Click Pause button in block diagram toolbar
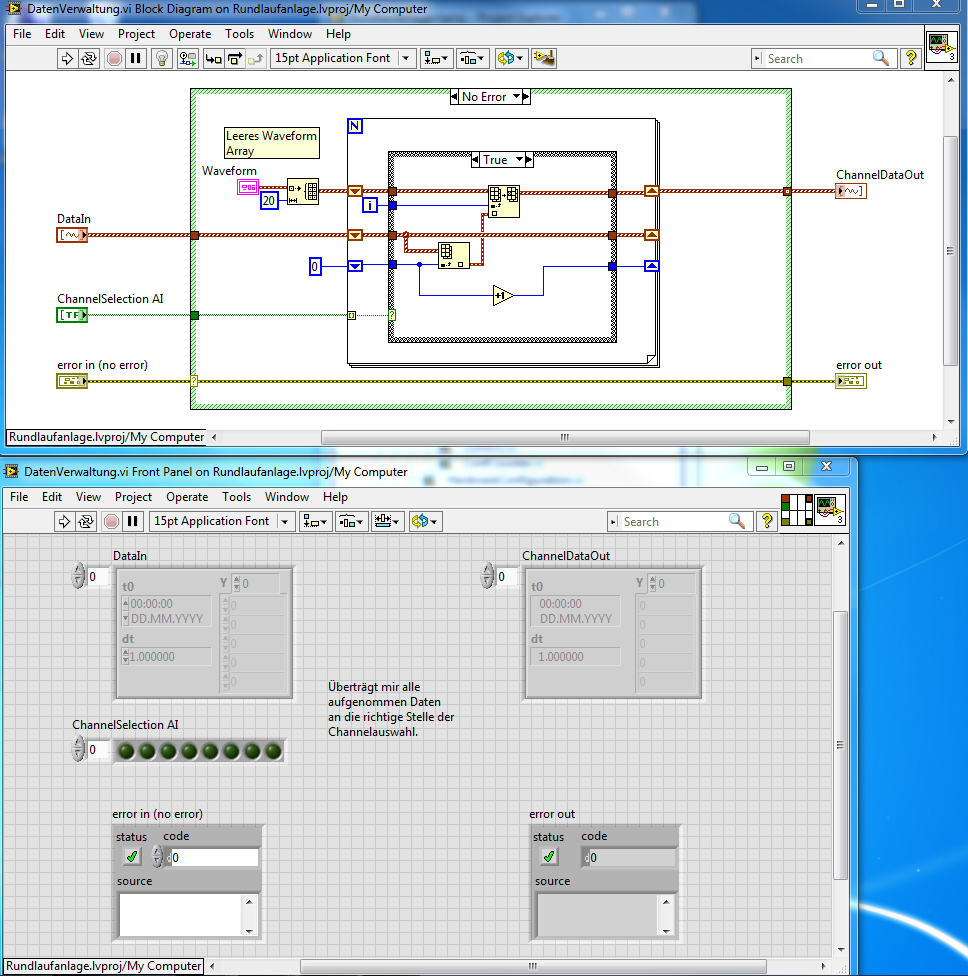 pos(136,58)
